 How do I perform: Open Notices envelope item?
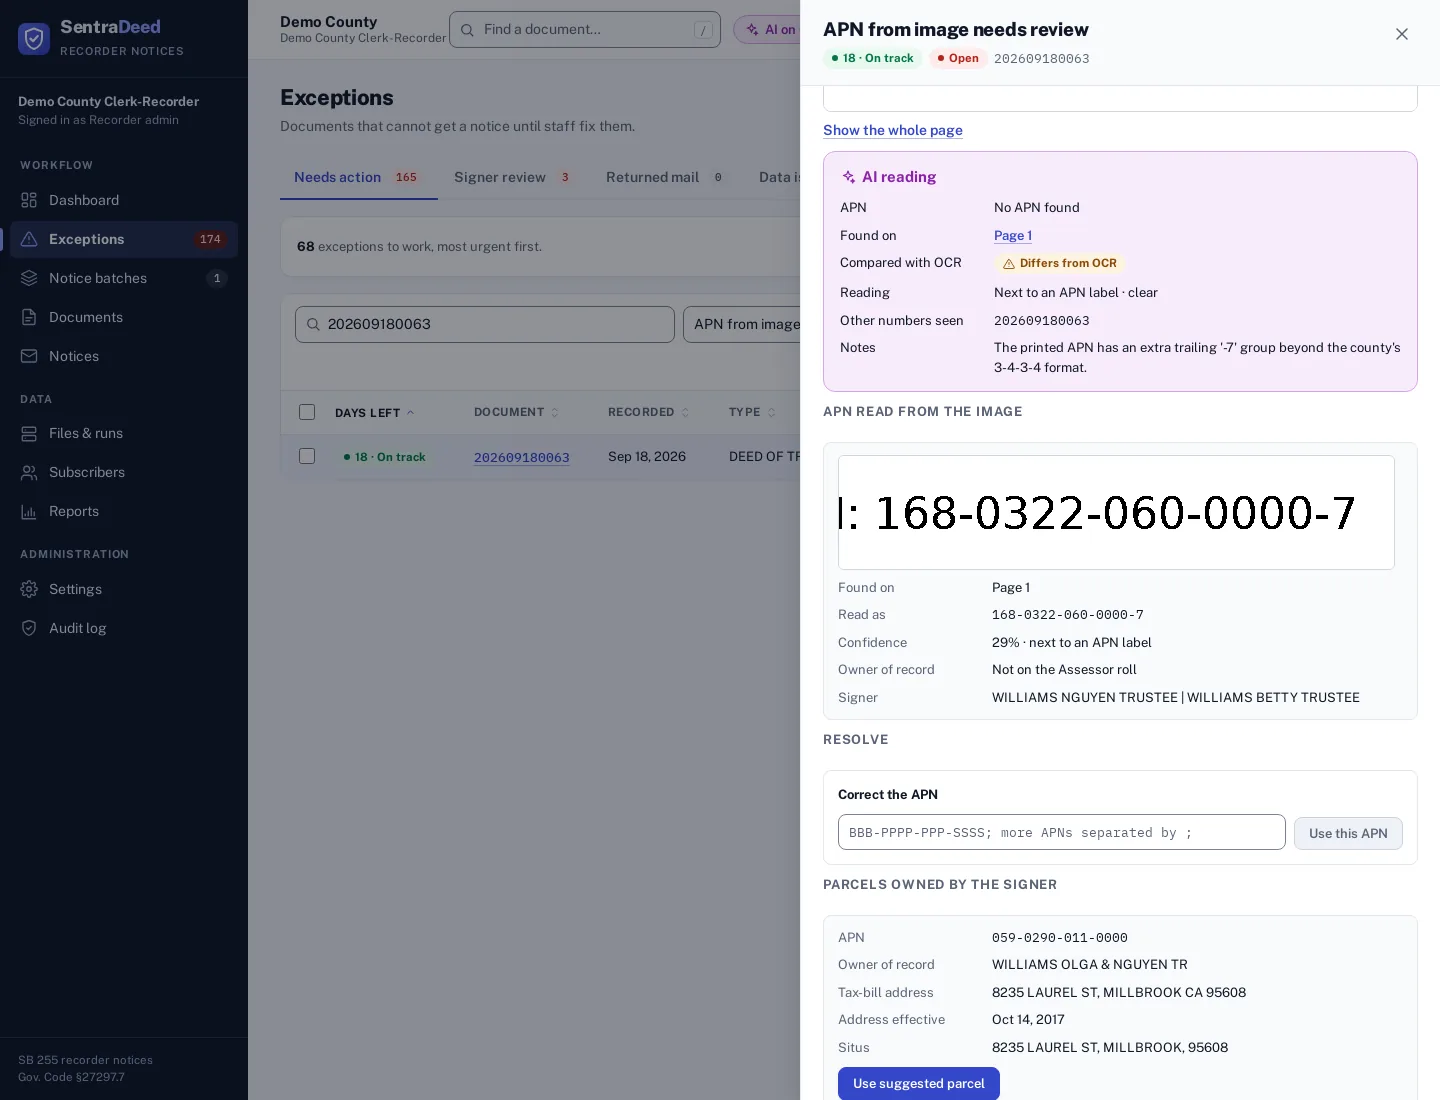point(124,356)
